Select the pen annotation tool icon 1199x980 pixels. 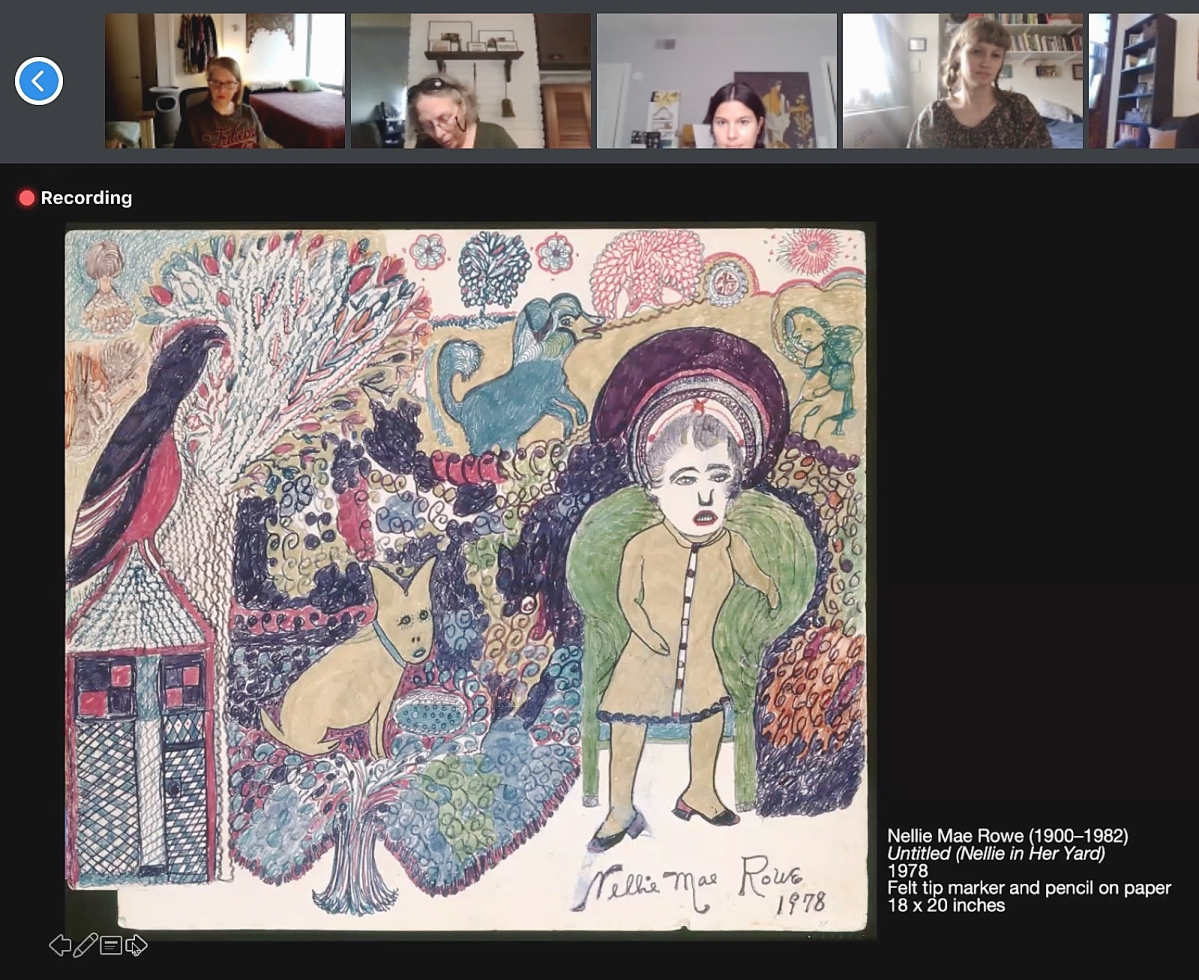[x=85, y=945]
